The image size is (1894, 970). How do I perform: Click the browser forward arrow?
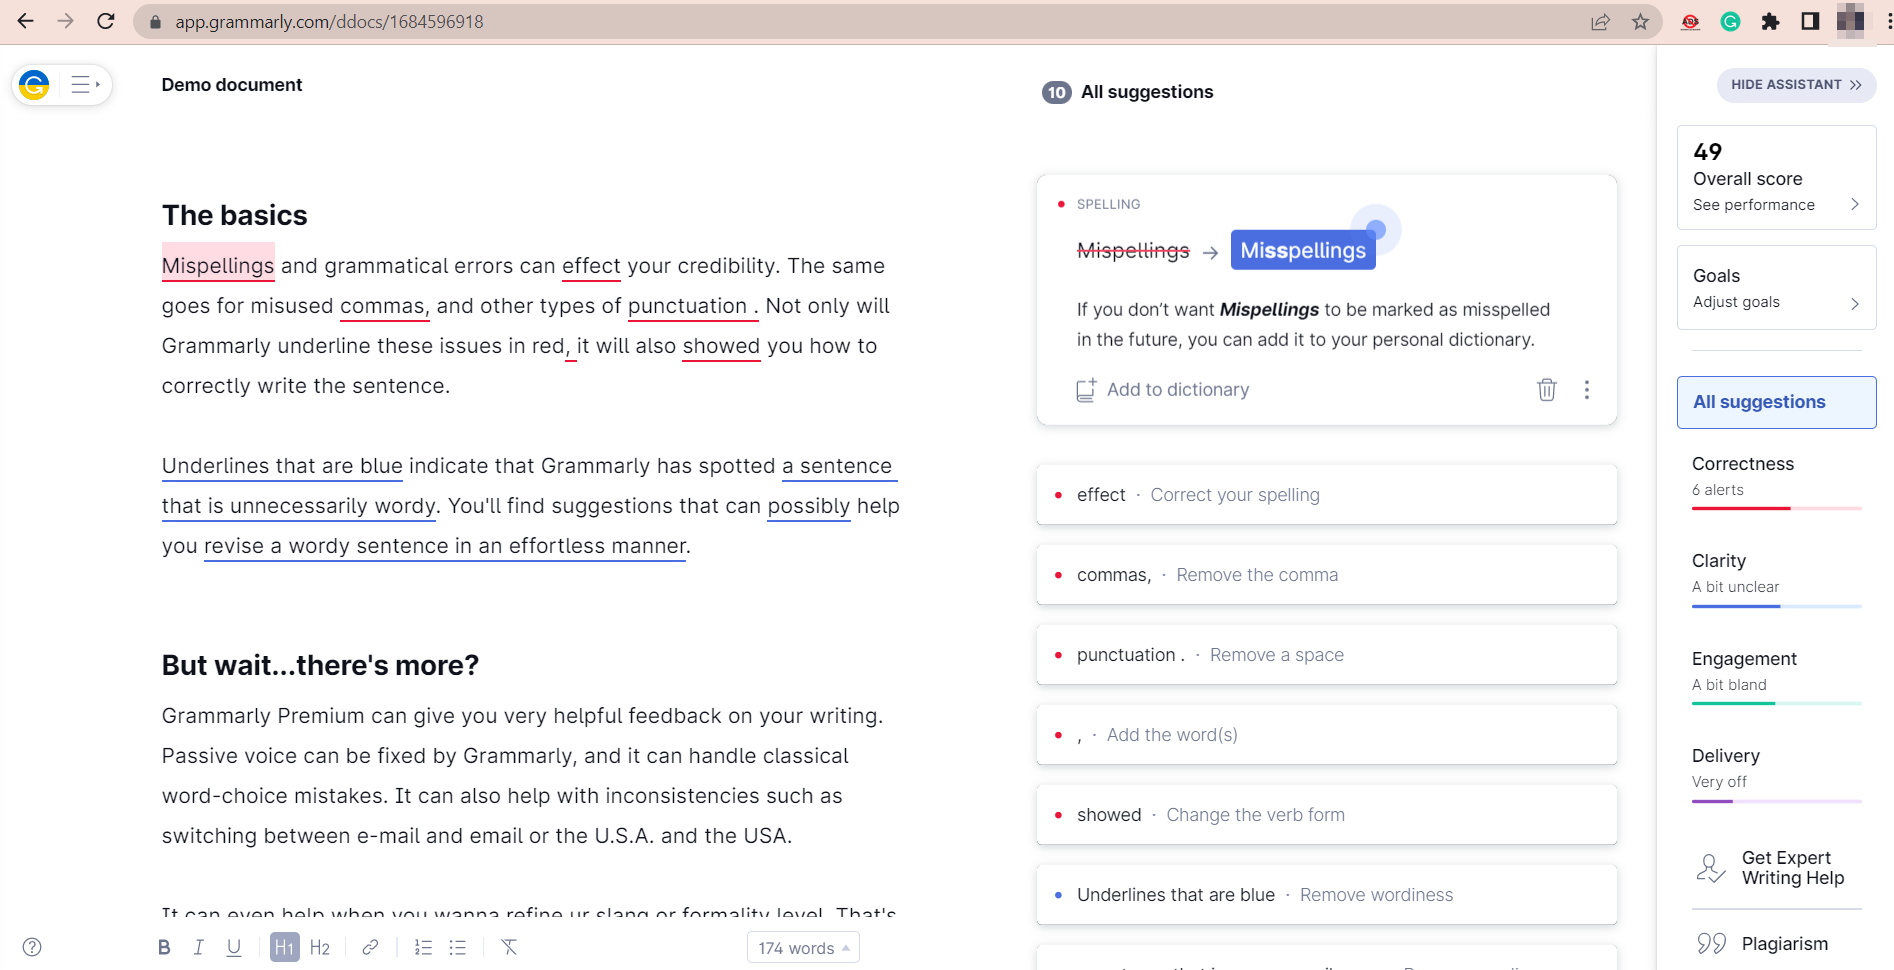(66, 21)
